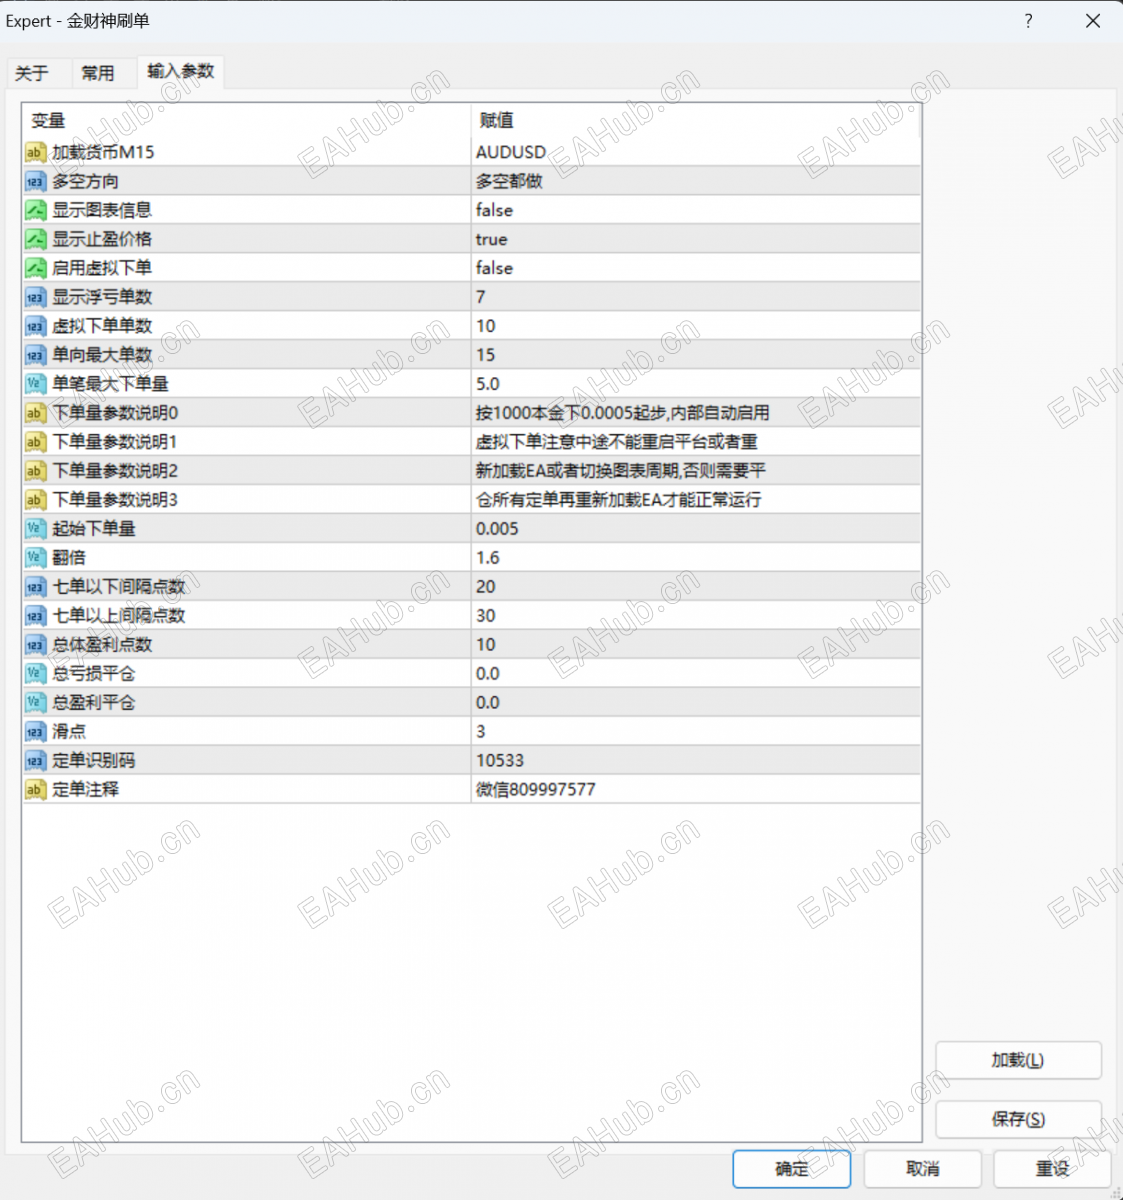Click the string icon beside 定单注释
This screenshot has width=1123, height=1200.
click(35, 790)
